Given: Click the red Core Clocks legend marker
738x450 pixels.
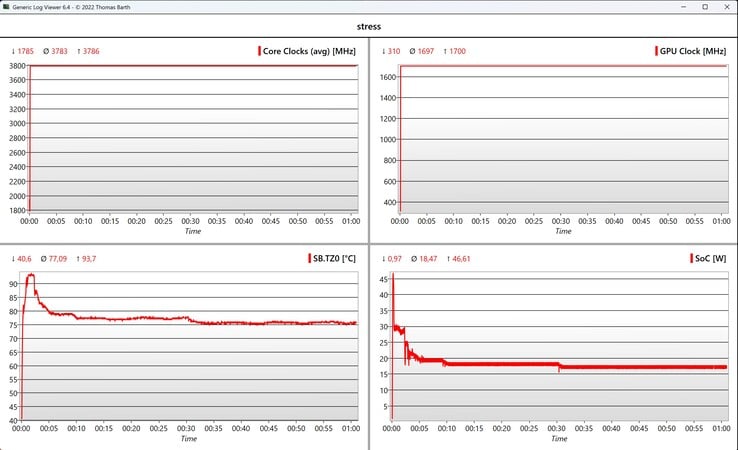Looking at the screenshot, I should click(x=259, y=51).
